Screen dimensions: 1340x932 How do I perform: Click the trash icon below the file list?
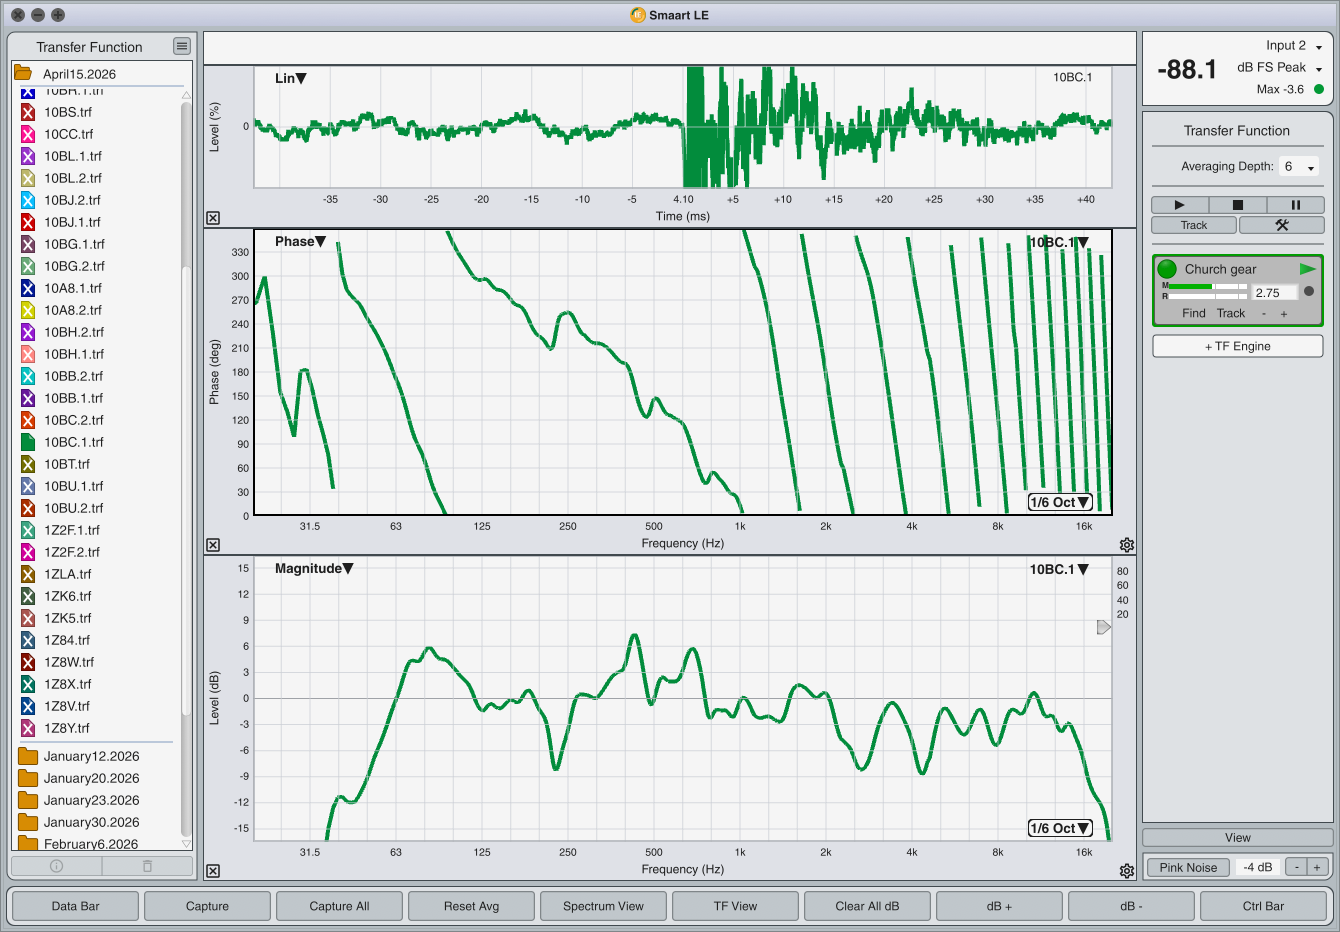tap(147, 866)
